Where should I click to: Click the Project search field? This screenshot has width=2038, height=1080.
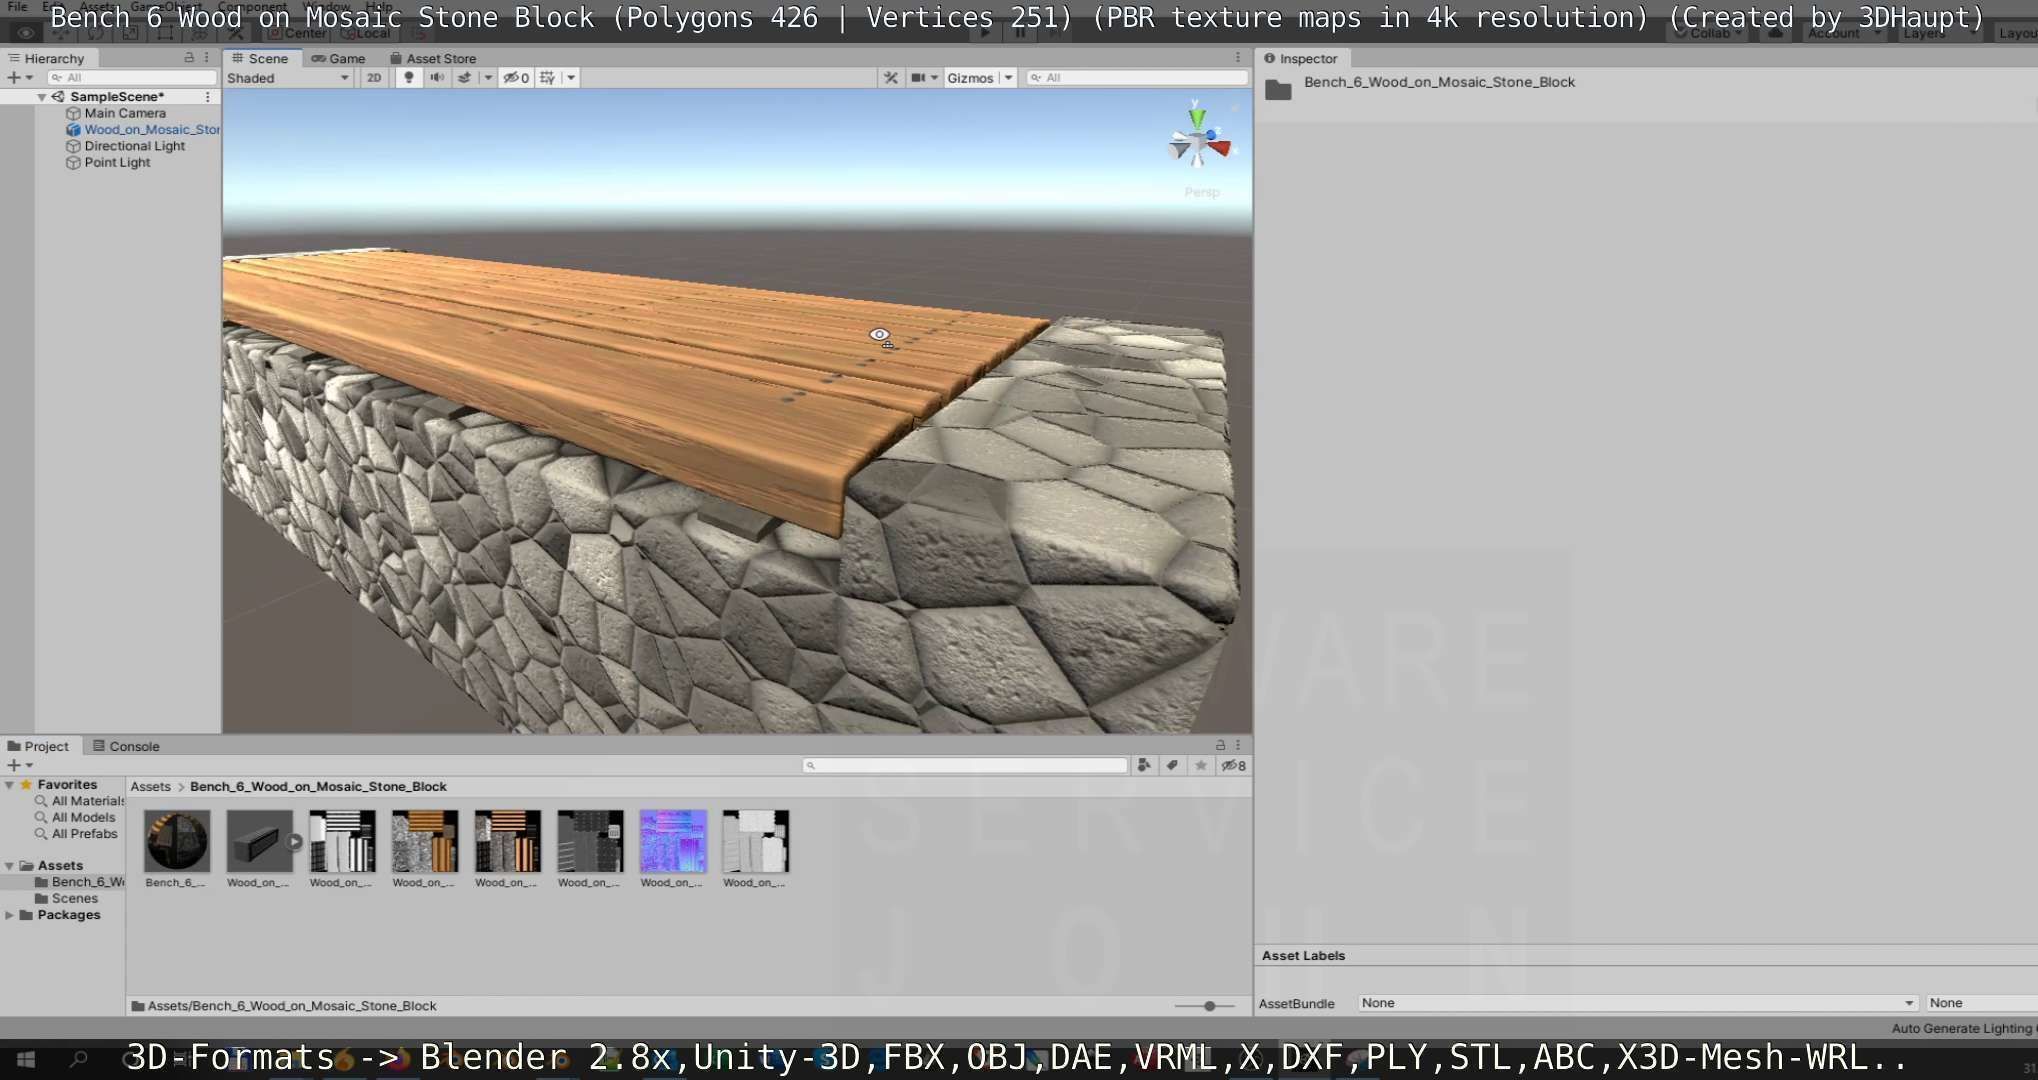[965, 765]
